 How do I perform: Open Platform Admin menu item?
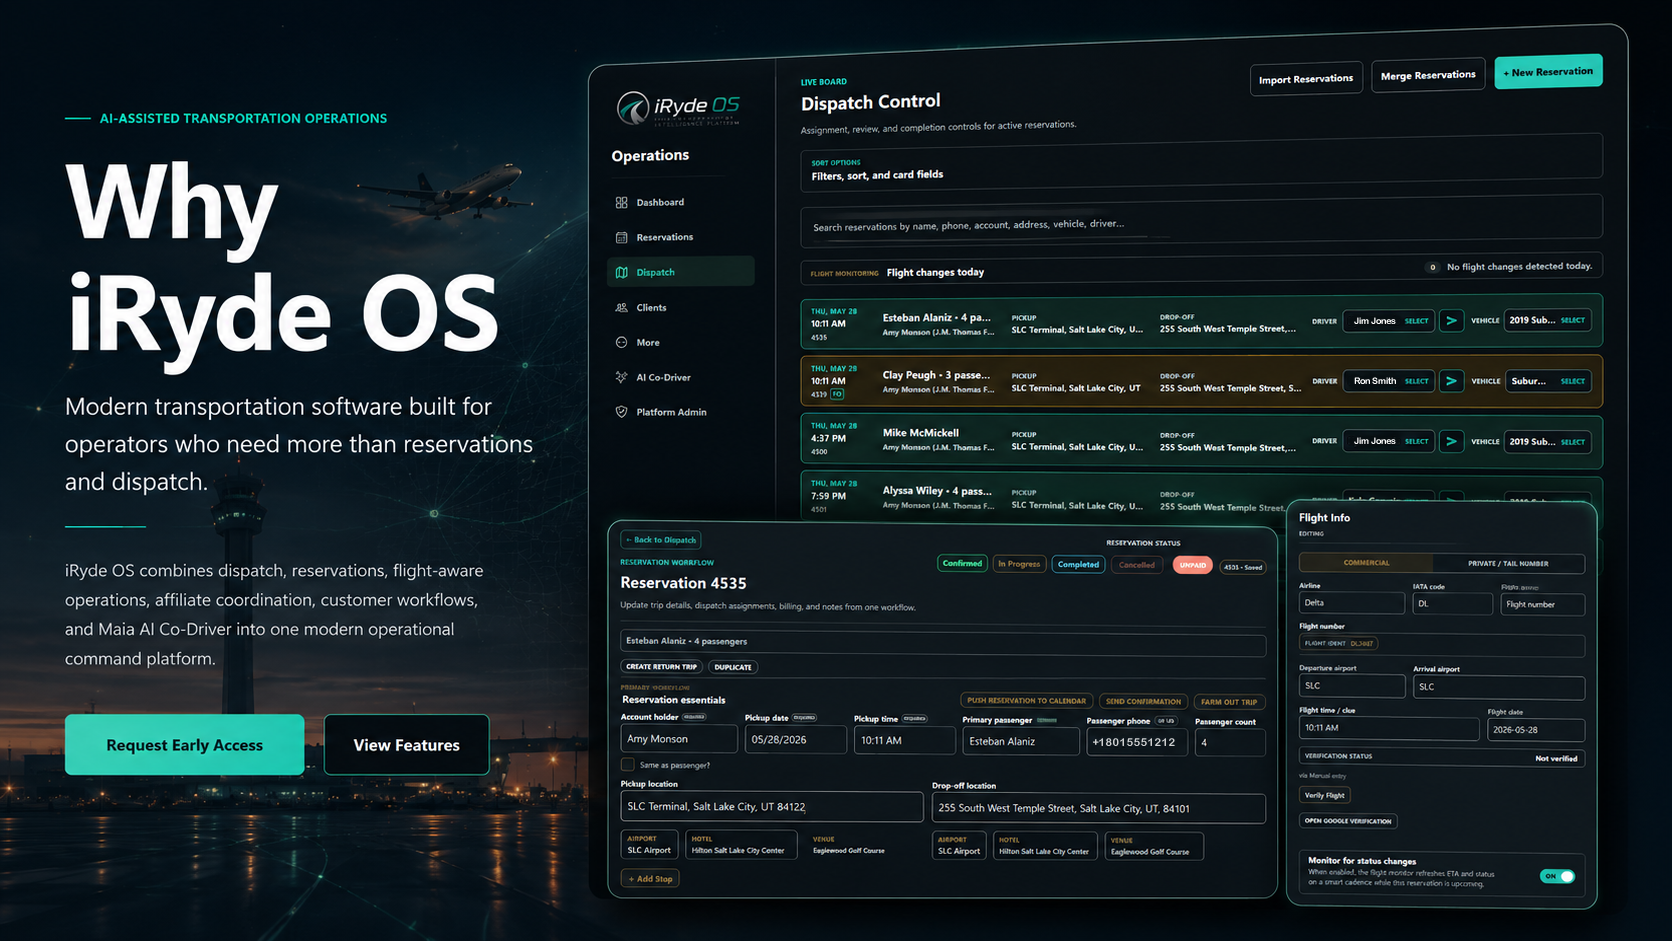pyautogui.click(x=671, y=412)
